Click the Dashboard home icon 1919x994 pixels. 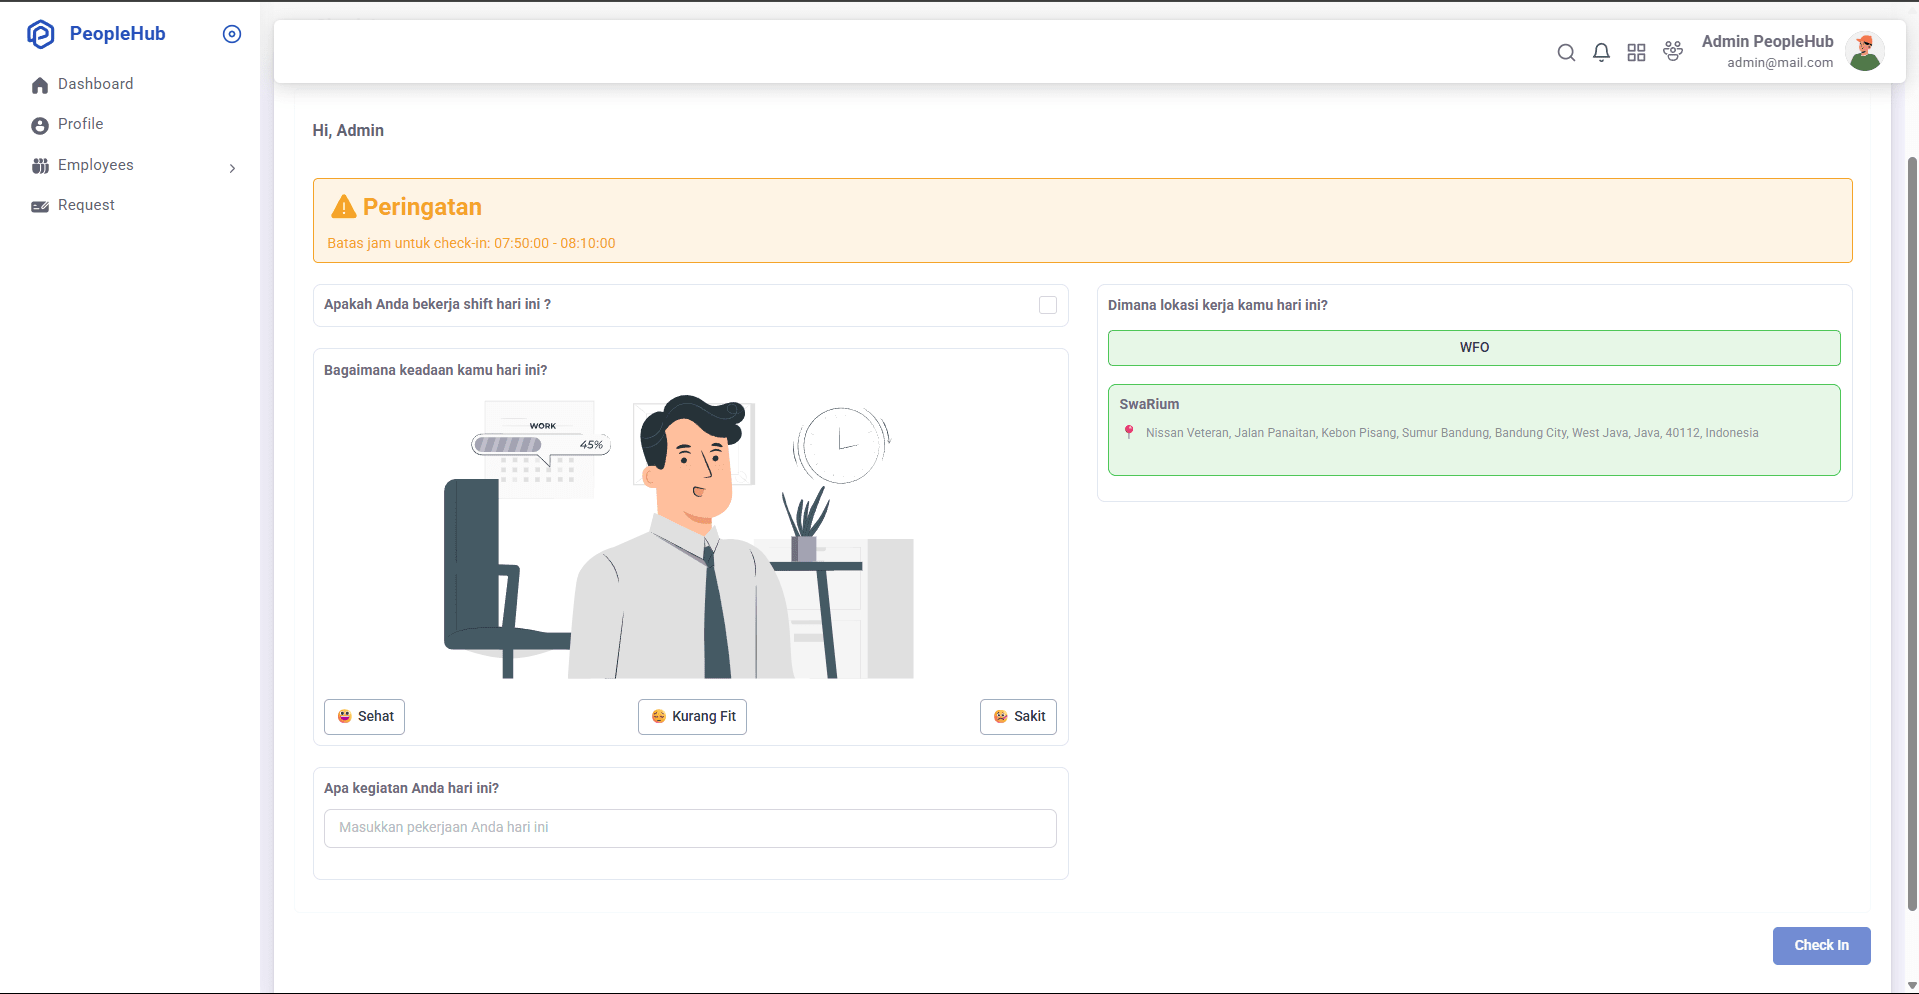pos(40,85)
